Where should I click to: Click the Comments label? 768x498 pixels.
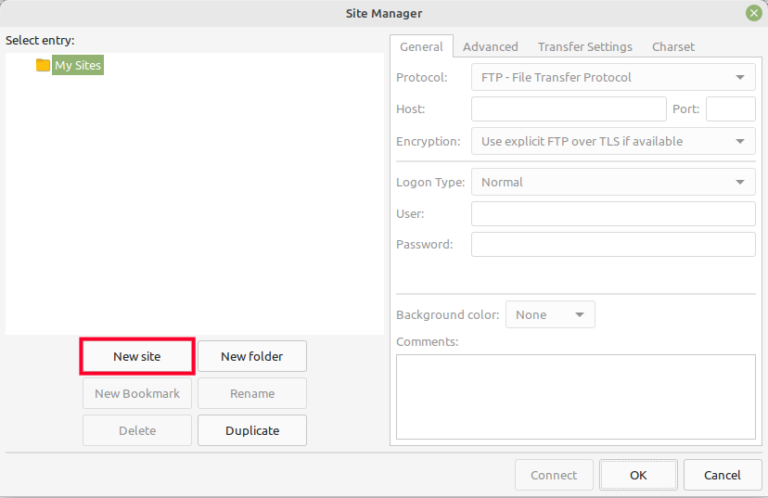point(427,341)
